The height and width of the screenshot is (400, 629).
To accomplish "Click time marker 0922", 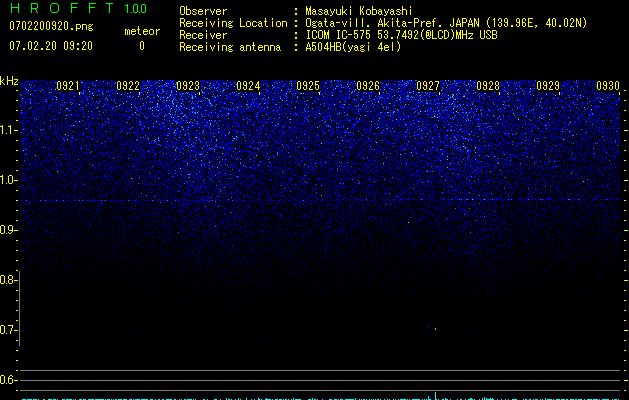I will click(x=128, y=86).
